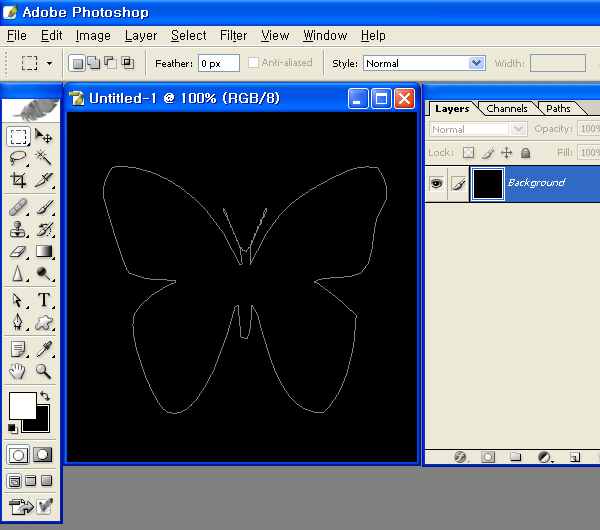
Task: Toggle the Anti-aliased checkbox
Action: [x=253, y=62]
